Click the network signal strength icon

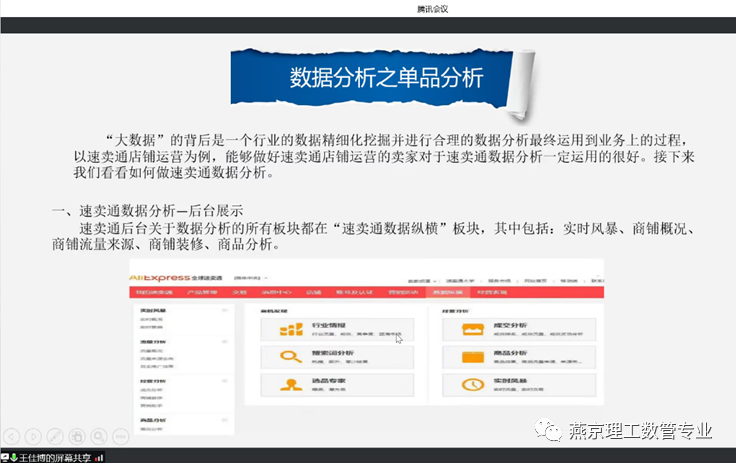point(99,456)
